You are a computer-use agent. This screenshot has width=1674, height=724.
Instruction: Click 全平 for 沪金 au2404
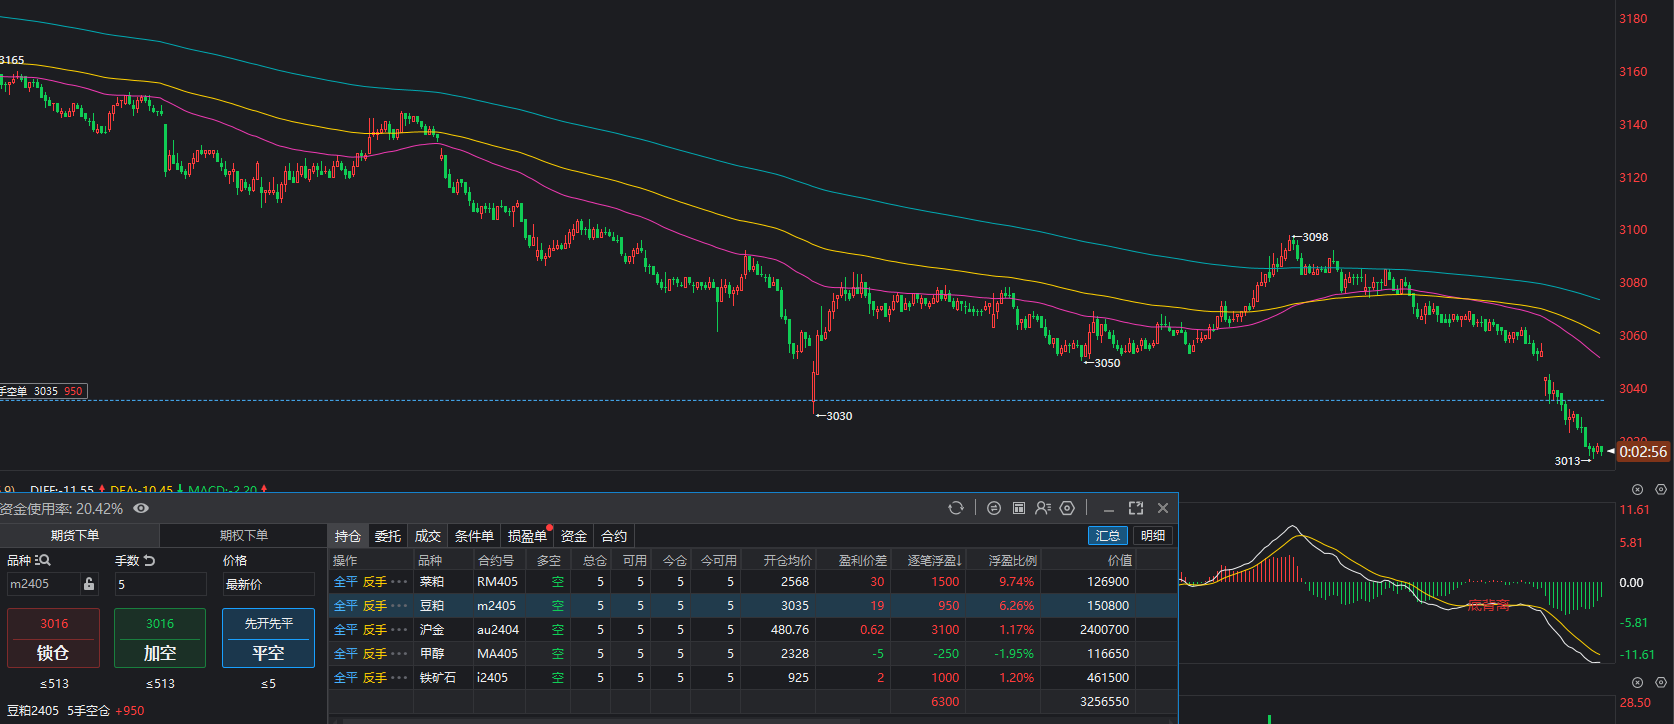pyautogui.click(x=345, y=630)
